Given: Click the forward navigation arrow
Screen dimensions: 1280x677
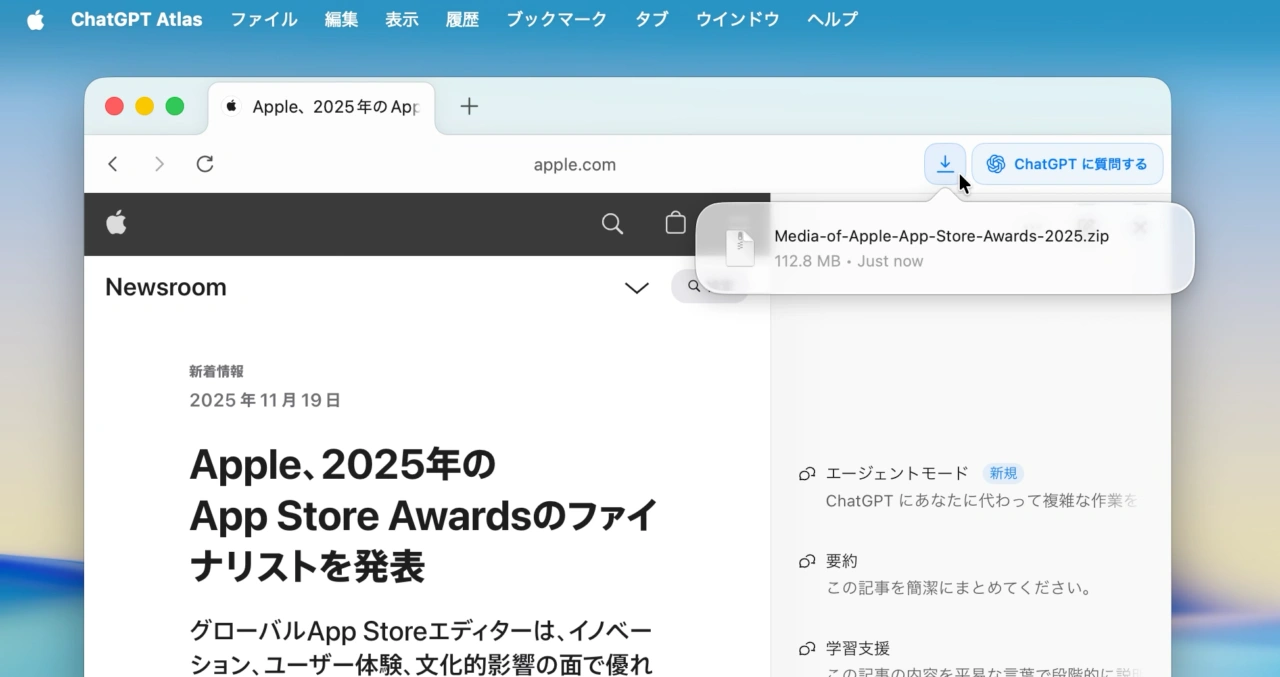Looking at the screenshot, I should (159, 163).
